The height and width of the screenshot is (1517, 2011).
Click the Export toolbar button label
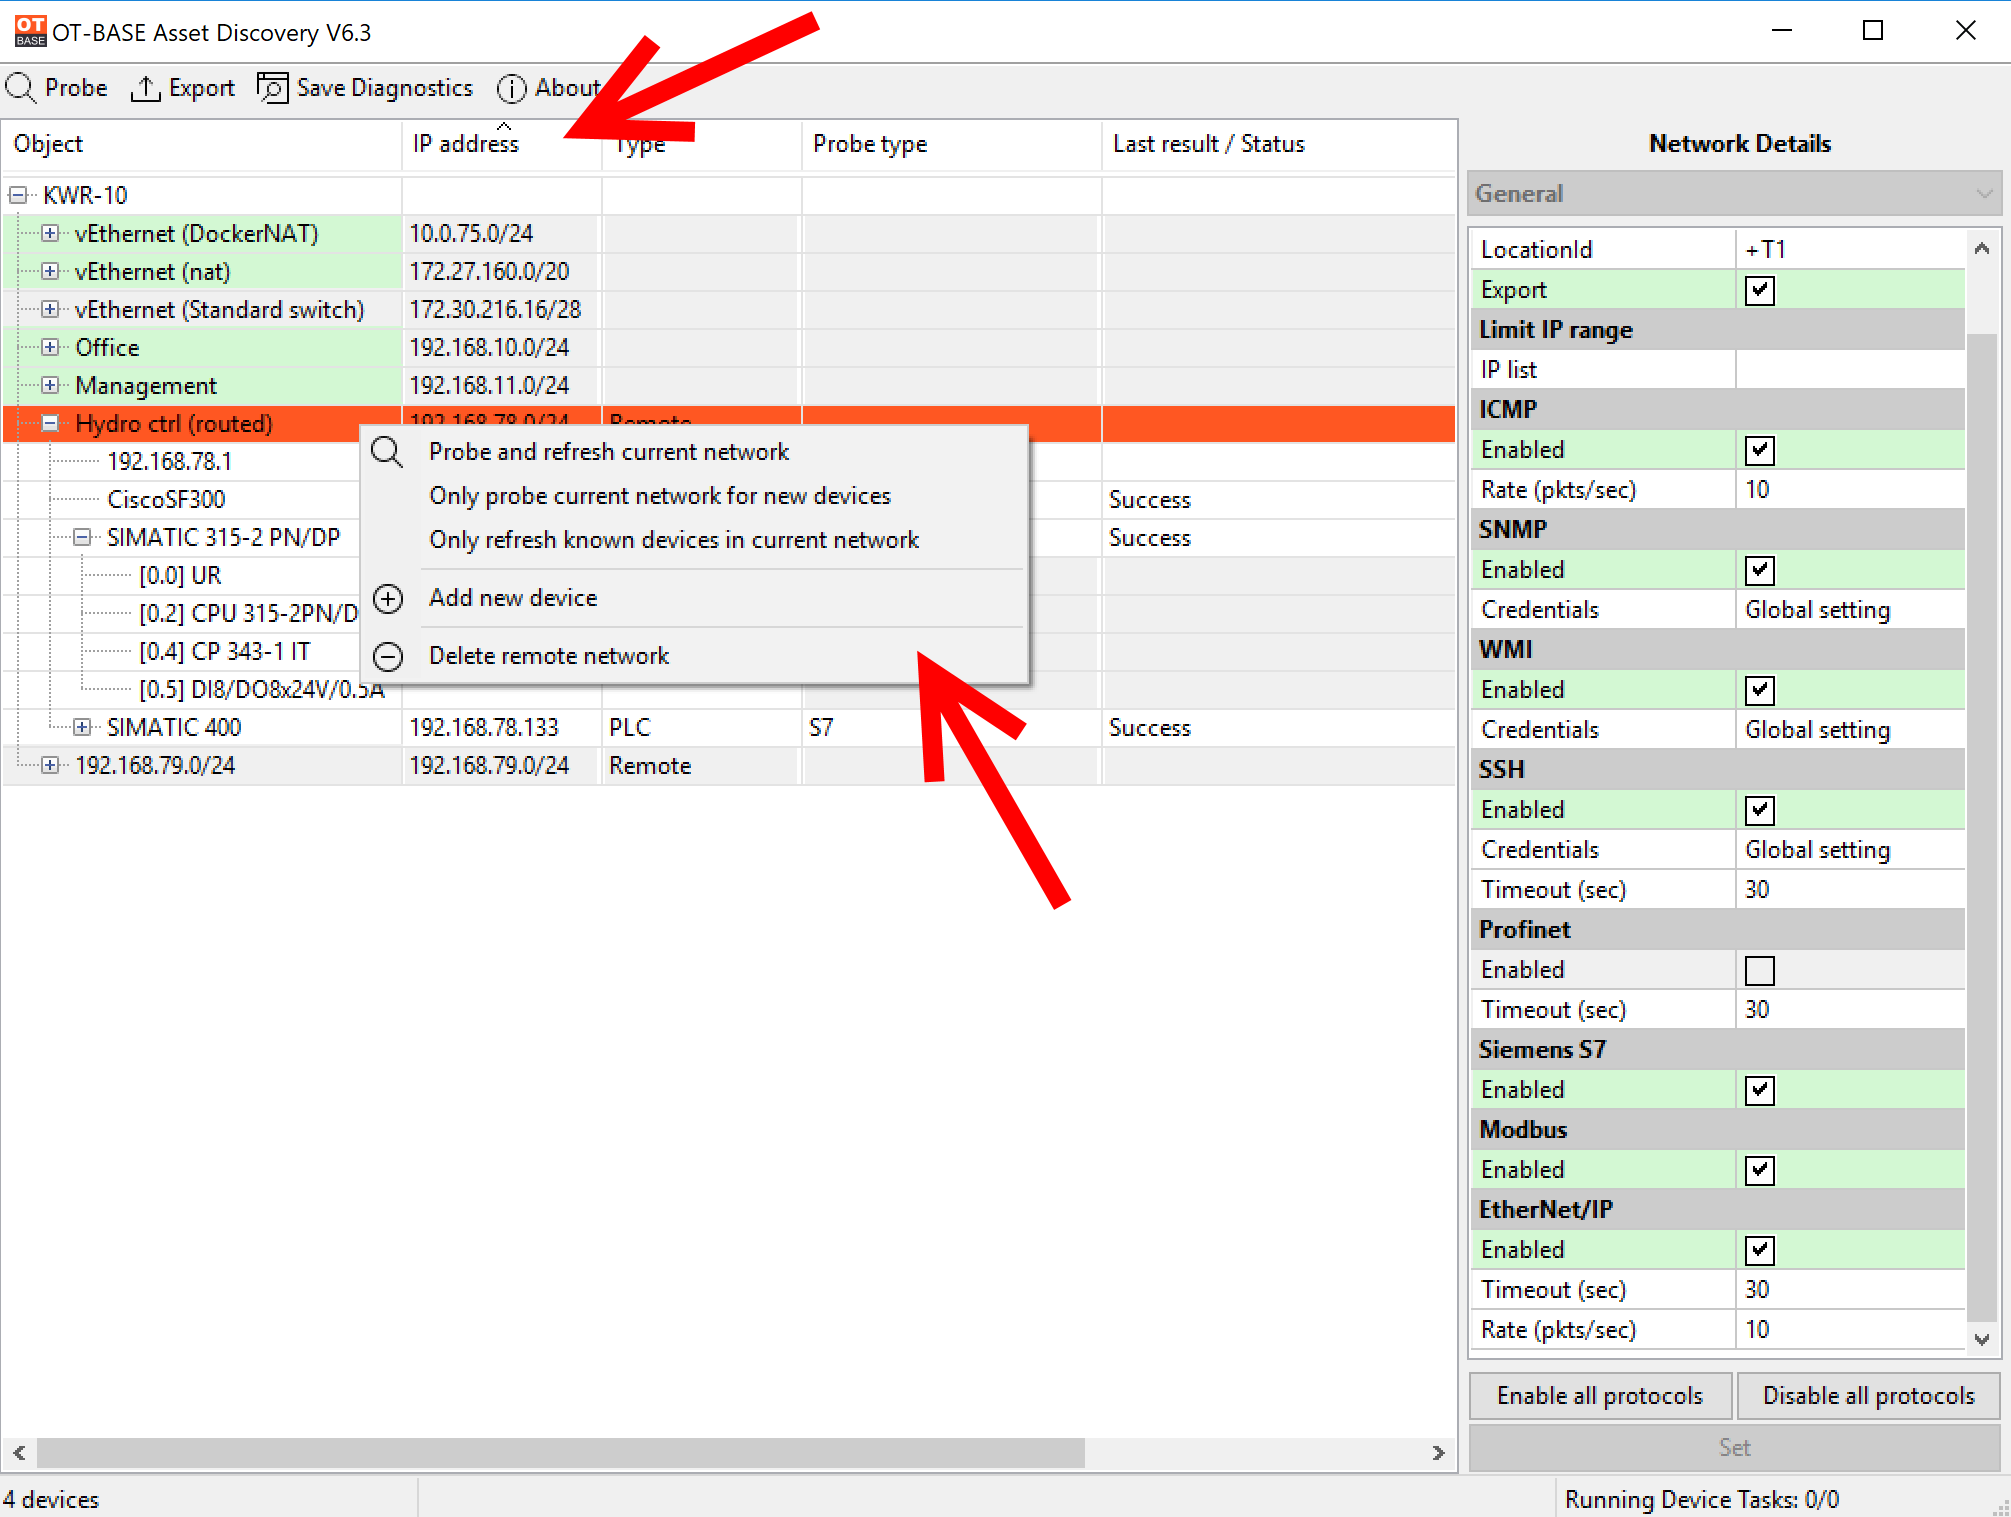point(202,88)
